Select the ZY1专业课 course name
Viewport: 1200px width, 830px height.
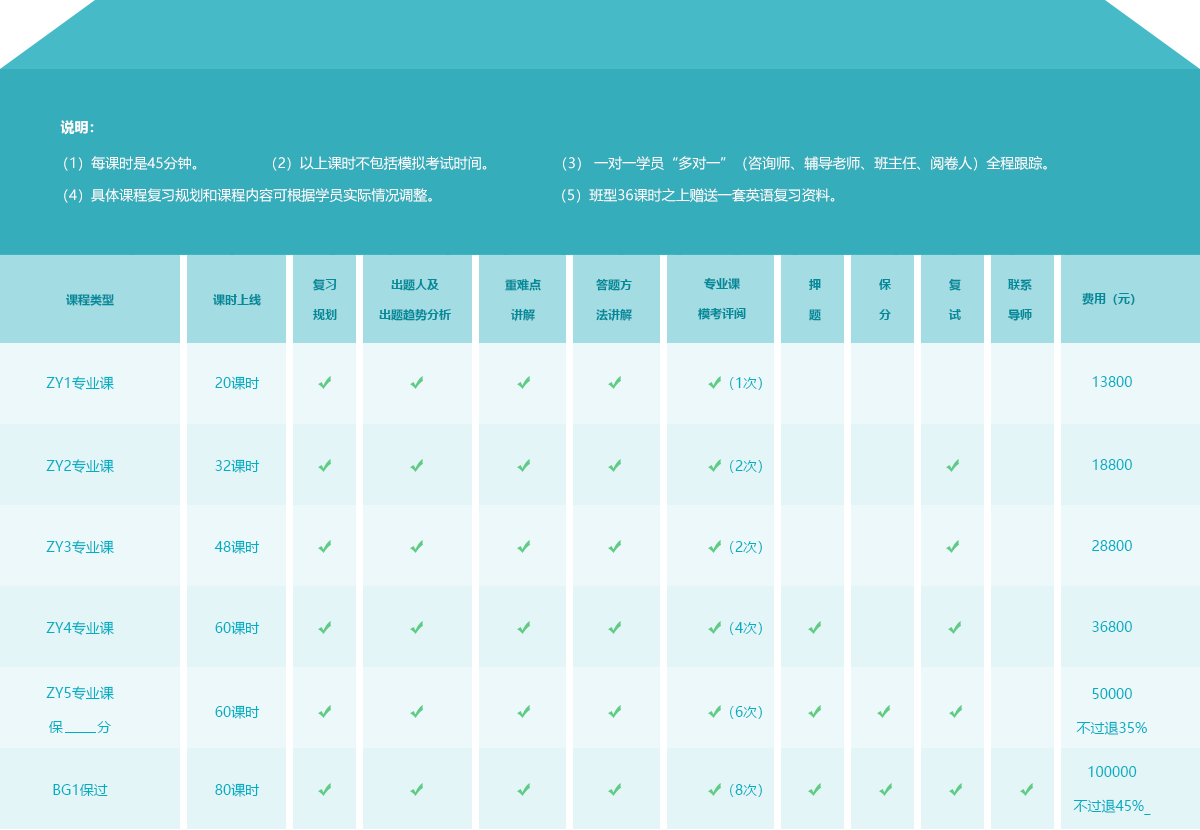80,382
